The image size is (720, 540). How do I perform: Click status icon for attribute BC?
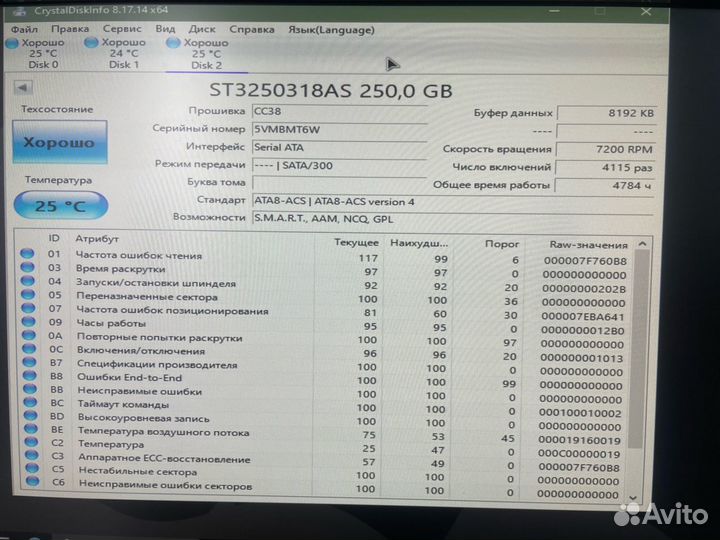(x=30, y=402)
